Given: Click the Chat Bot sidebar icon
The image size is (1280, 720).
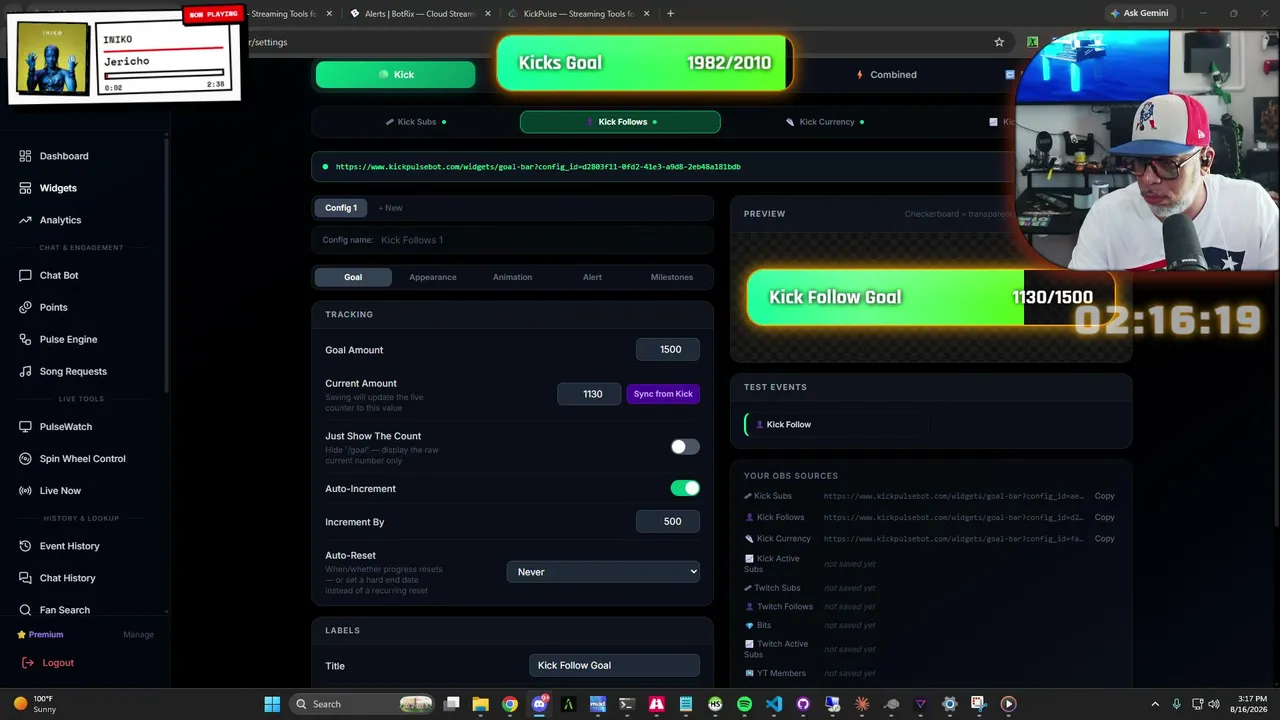Looking at the screenshot, I should (25, 275).
